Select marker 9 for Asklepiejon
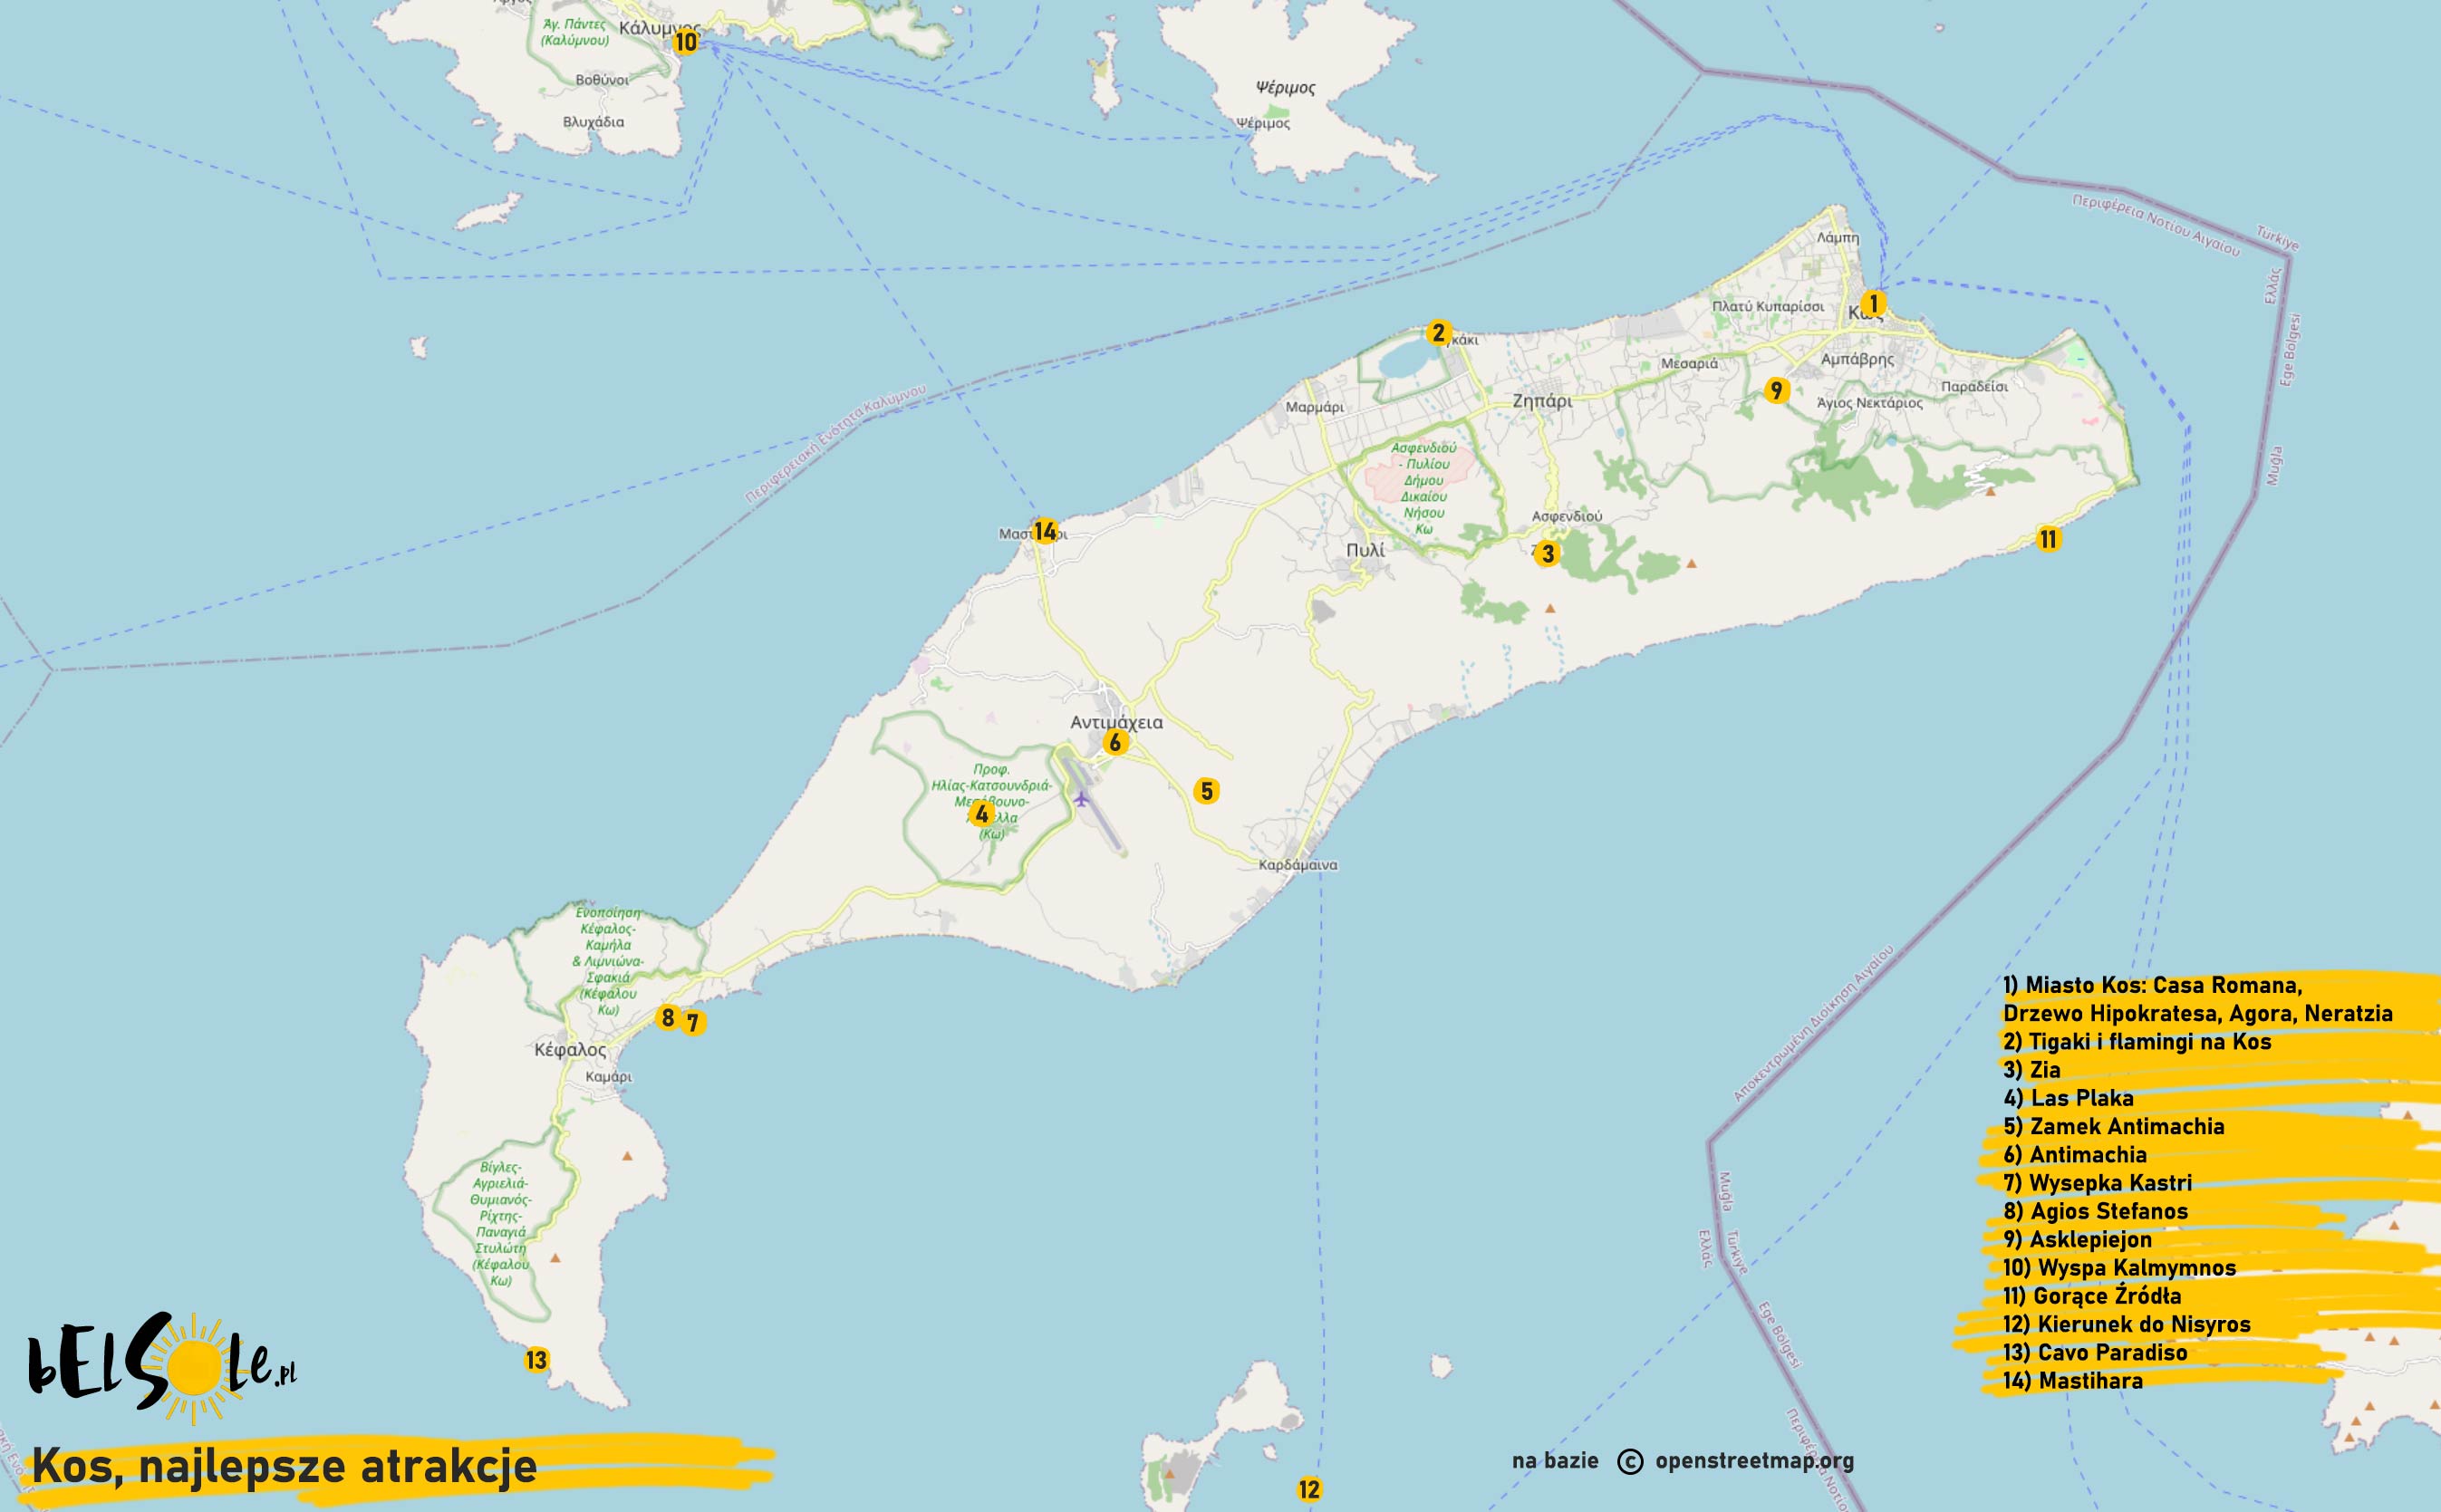Image resolution: width=2441 pixels, height=1512 pixels. click(x=1776, y=390)
